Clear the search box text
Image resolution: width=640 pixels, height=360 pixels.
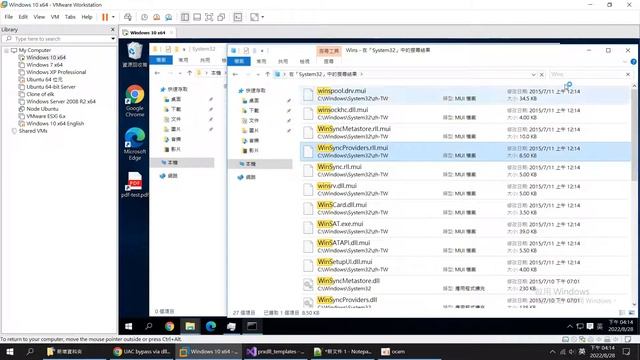pos(628,74)
